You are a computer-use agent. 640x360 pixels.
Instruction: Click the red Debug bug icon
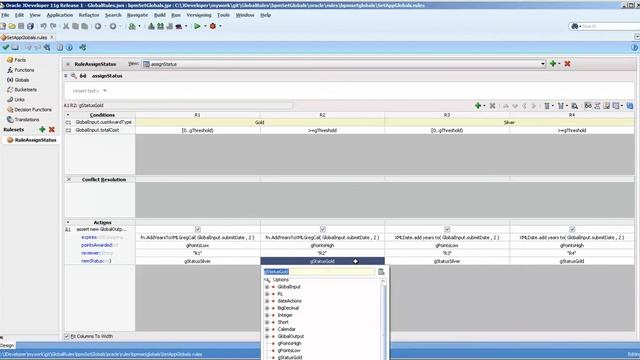tap(213, 26)
